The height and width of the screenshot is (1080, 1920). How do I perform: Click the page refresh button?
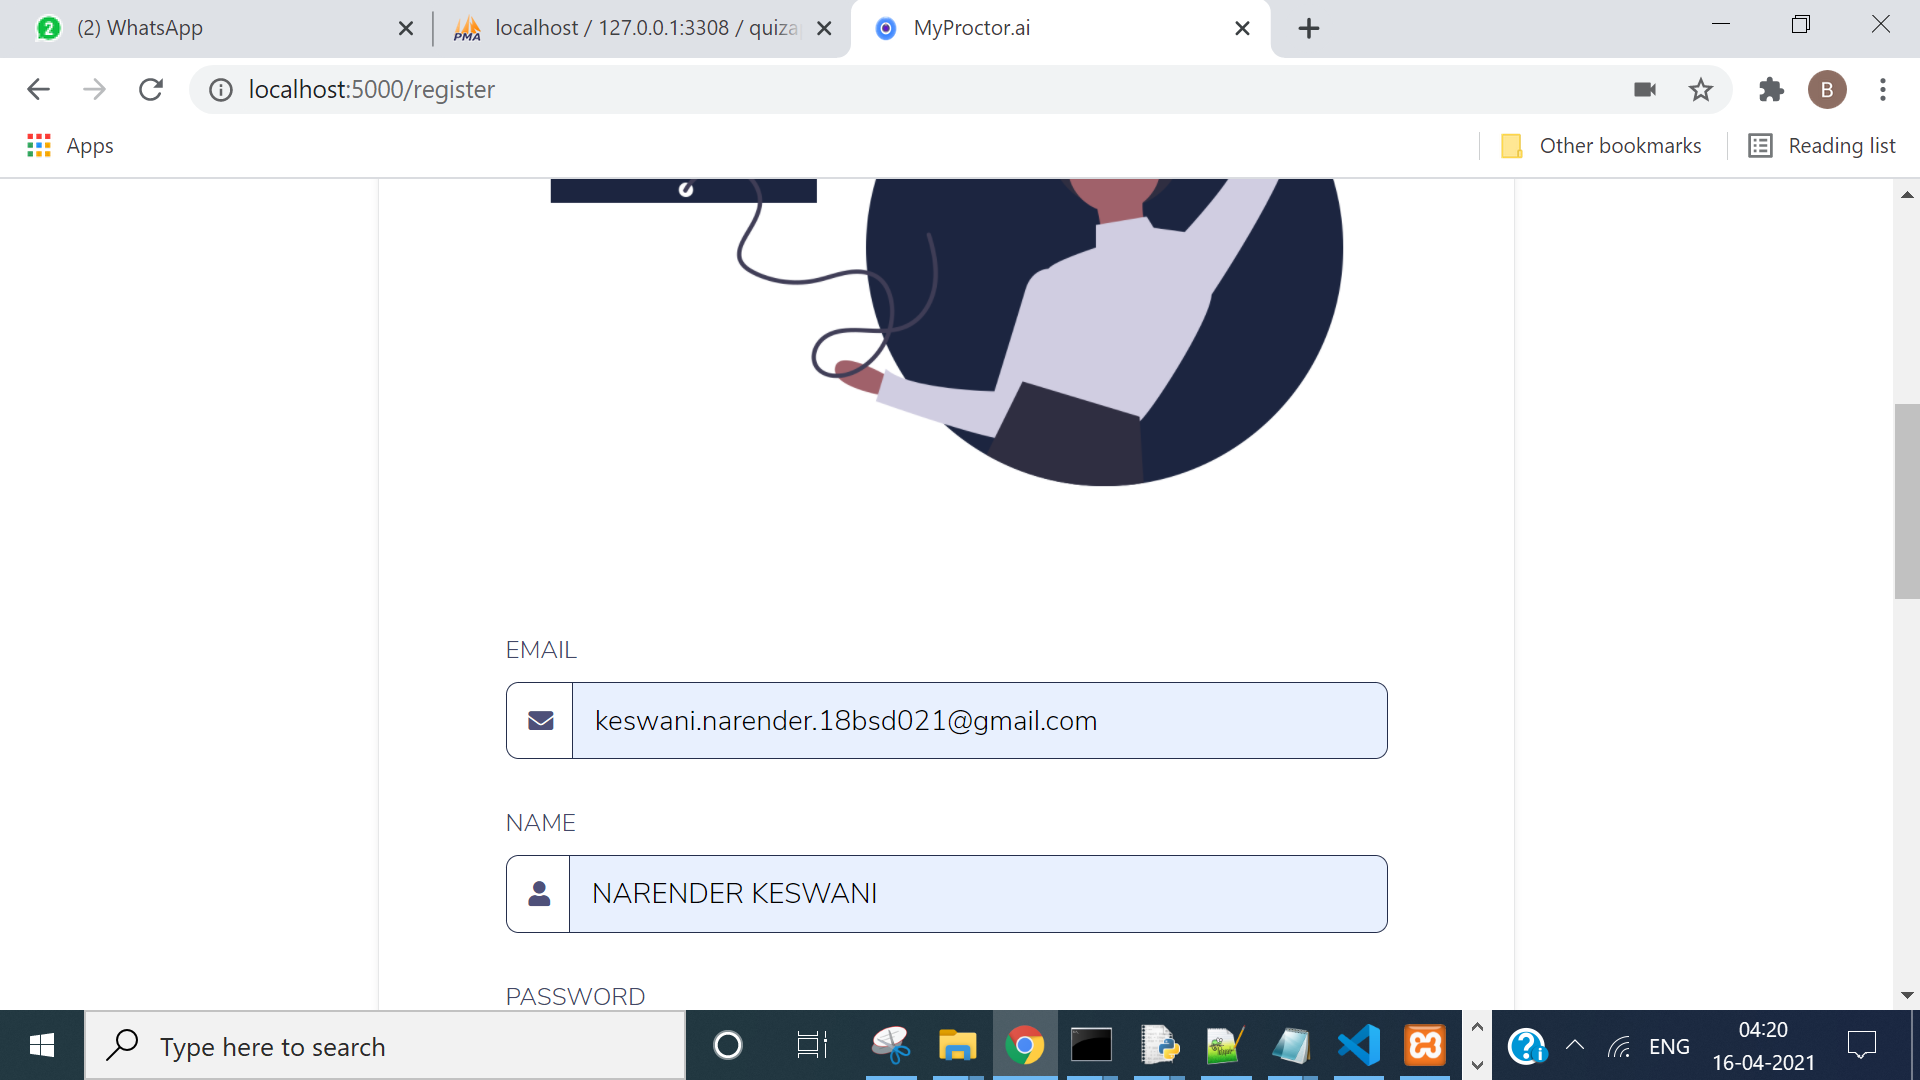(x=152, y=88)
